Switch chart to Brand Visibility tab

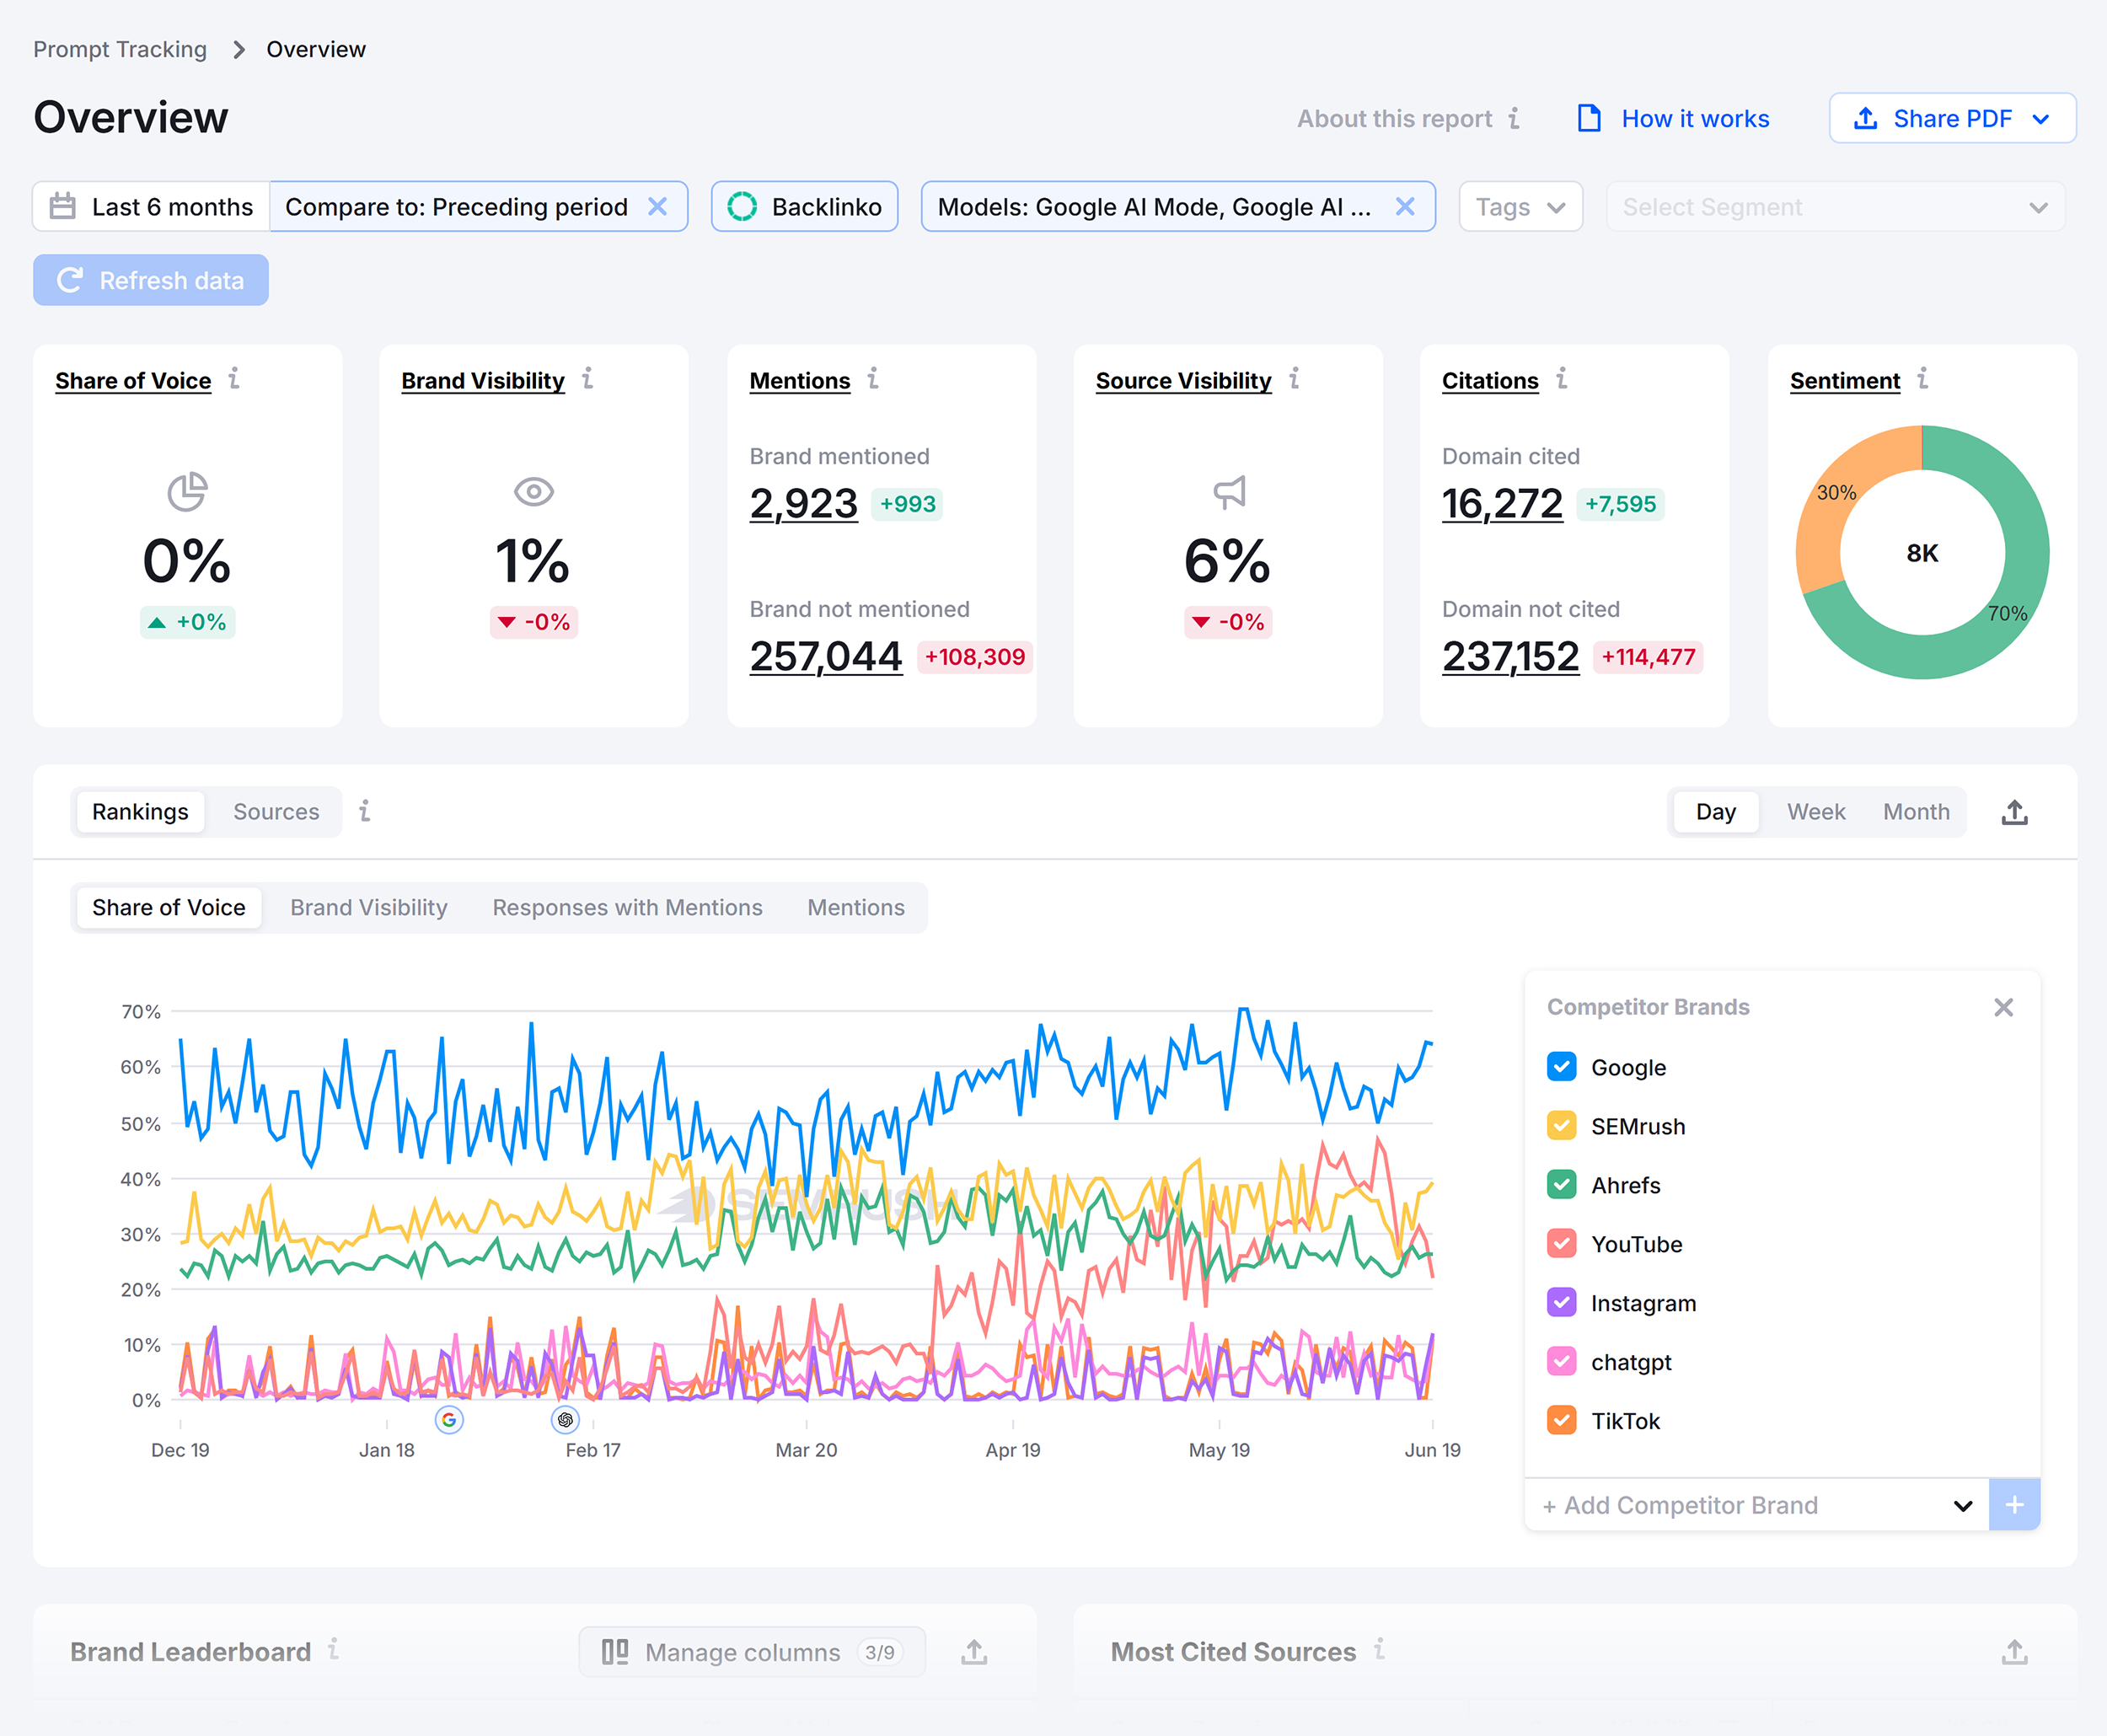369,907
